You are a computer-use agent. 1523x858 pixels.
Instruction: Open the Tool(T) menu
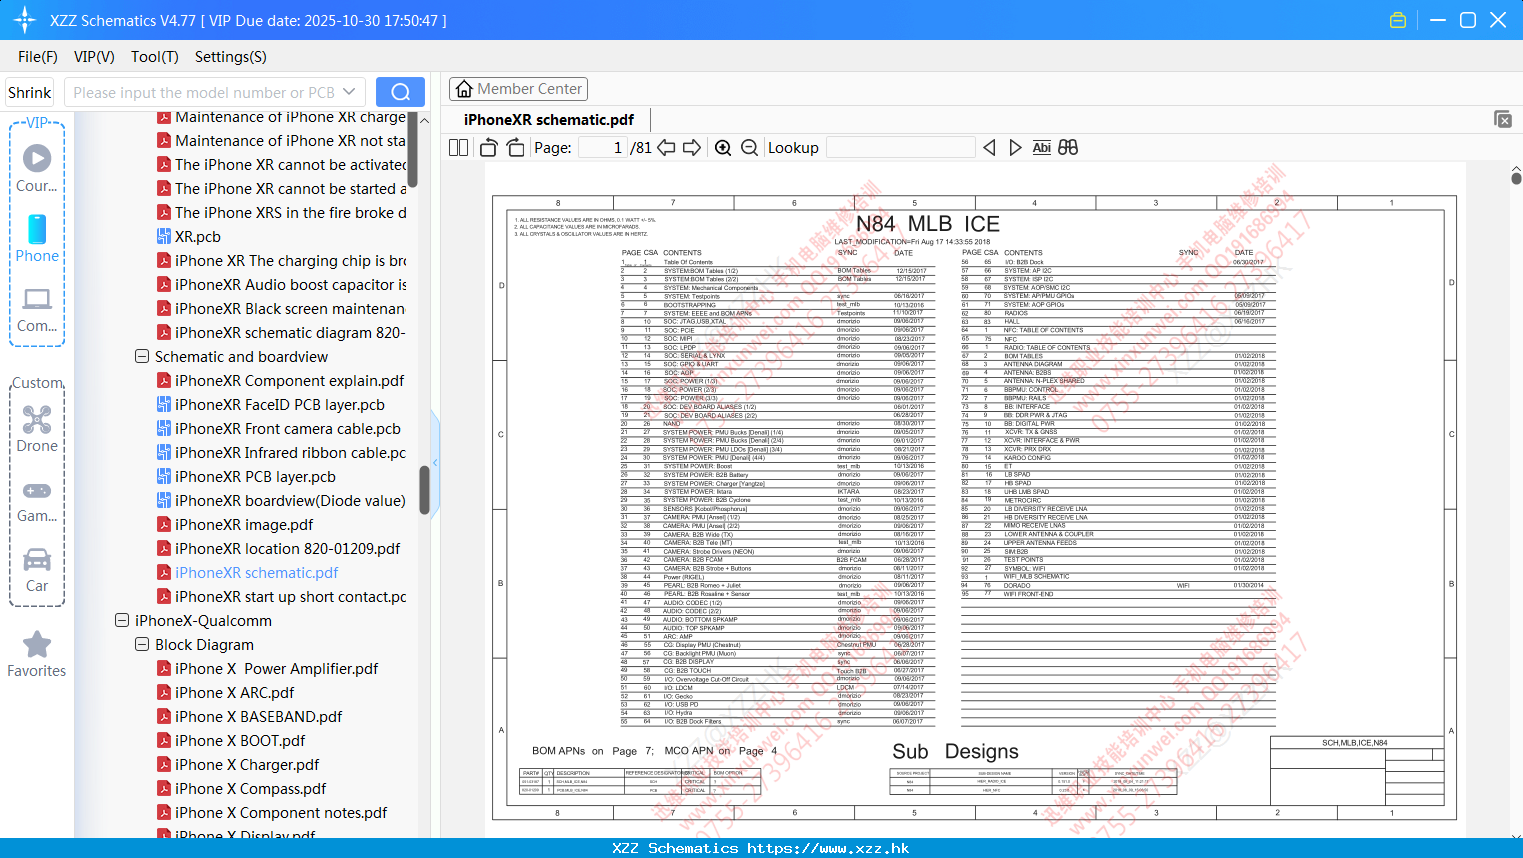(155, 57)
